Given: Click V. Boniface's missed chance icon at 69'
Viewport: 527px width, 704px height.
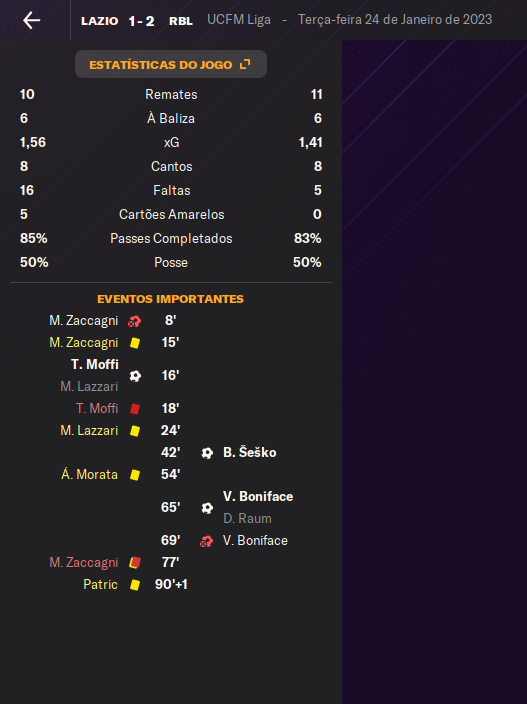Looking at the screenshot, I should click(206, 541).
